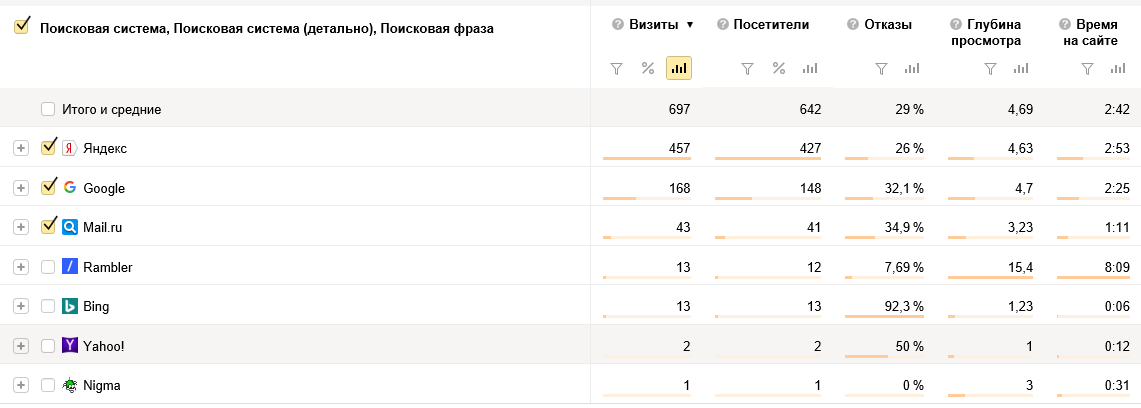
Task: Click the highlighted bar chart icon under Визиты
Action: [x=679, y=68]
